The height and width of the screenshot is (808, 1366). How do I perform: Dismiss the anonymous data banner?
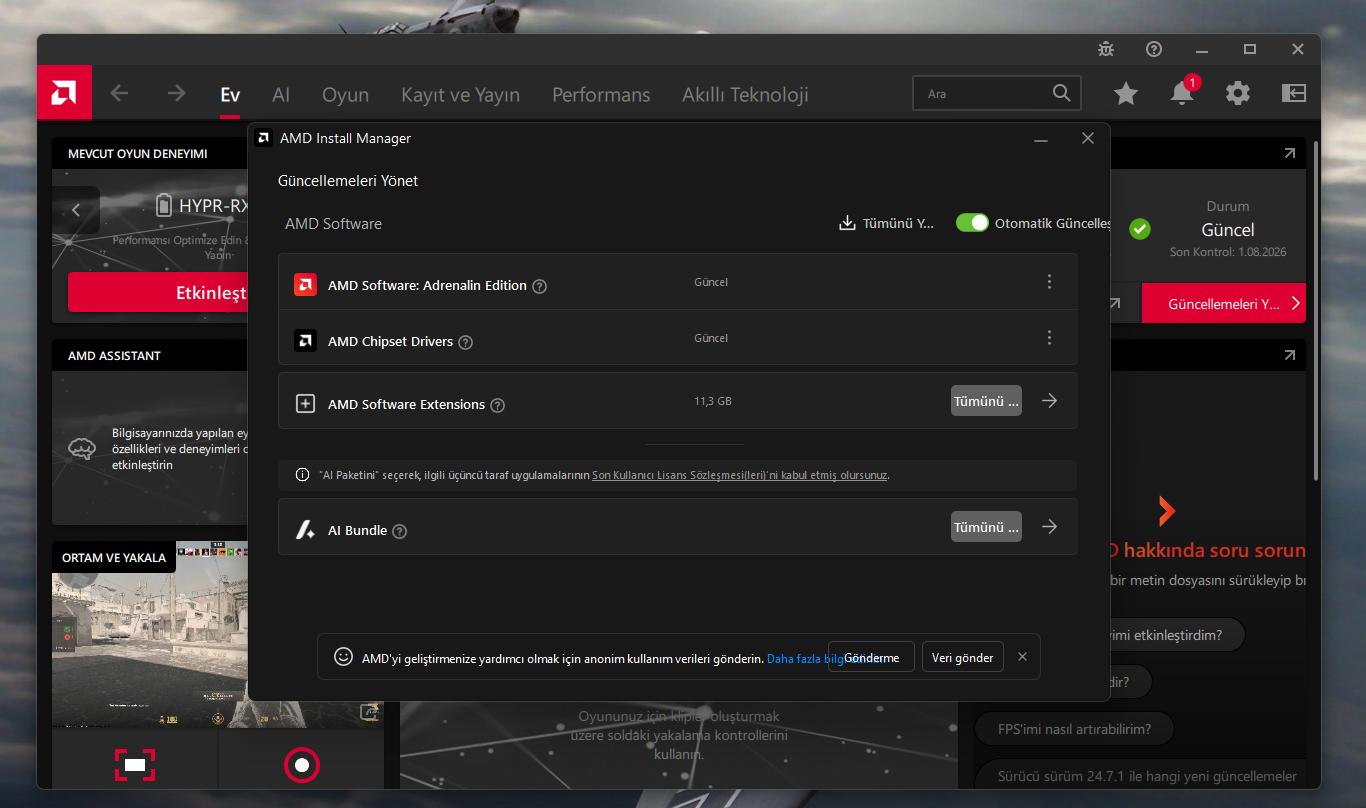(x=1022, y=657)
